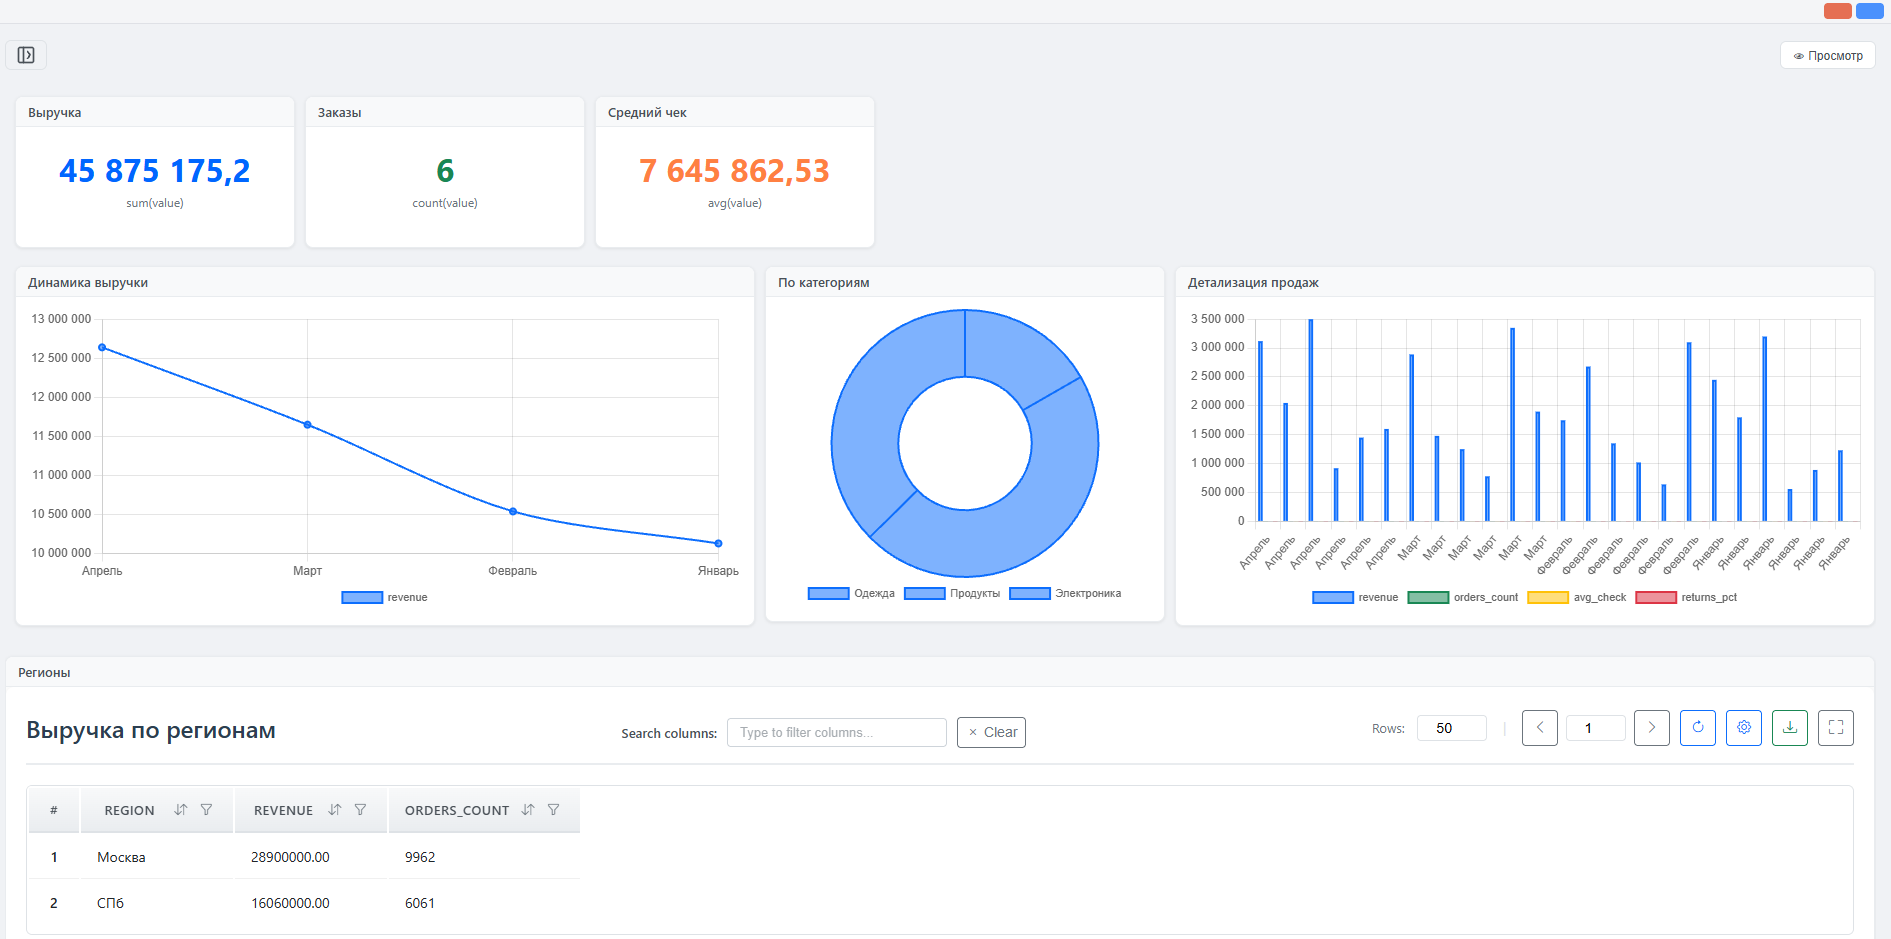Screen dimensions: 1891x939
Task: Click the Январь point on line chart
Action: point(718,543)
